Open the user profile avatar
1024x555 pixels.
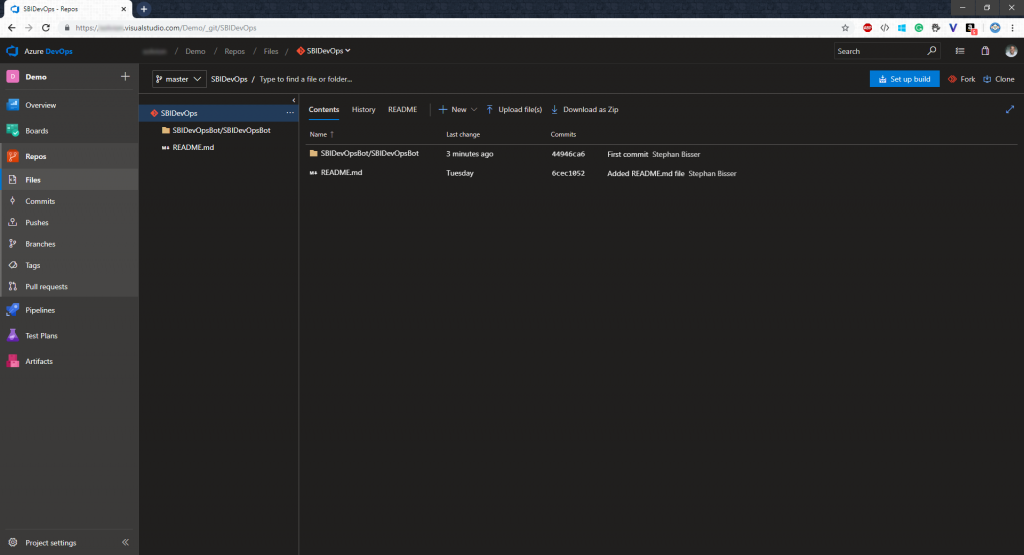pos(1011,51)
